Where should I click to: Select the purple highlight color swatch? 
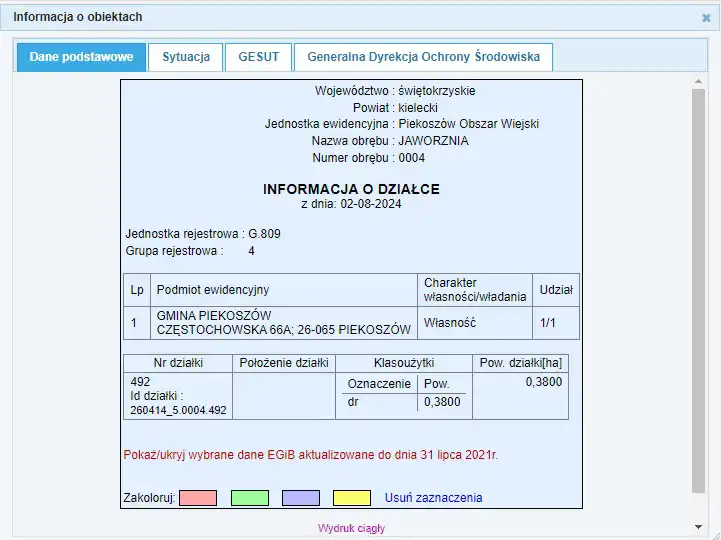300,498
